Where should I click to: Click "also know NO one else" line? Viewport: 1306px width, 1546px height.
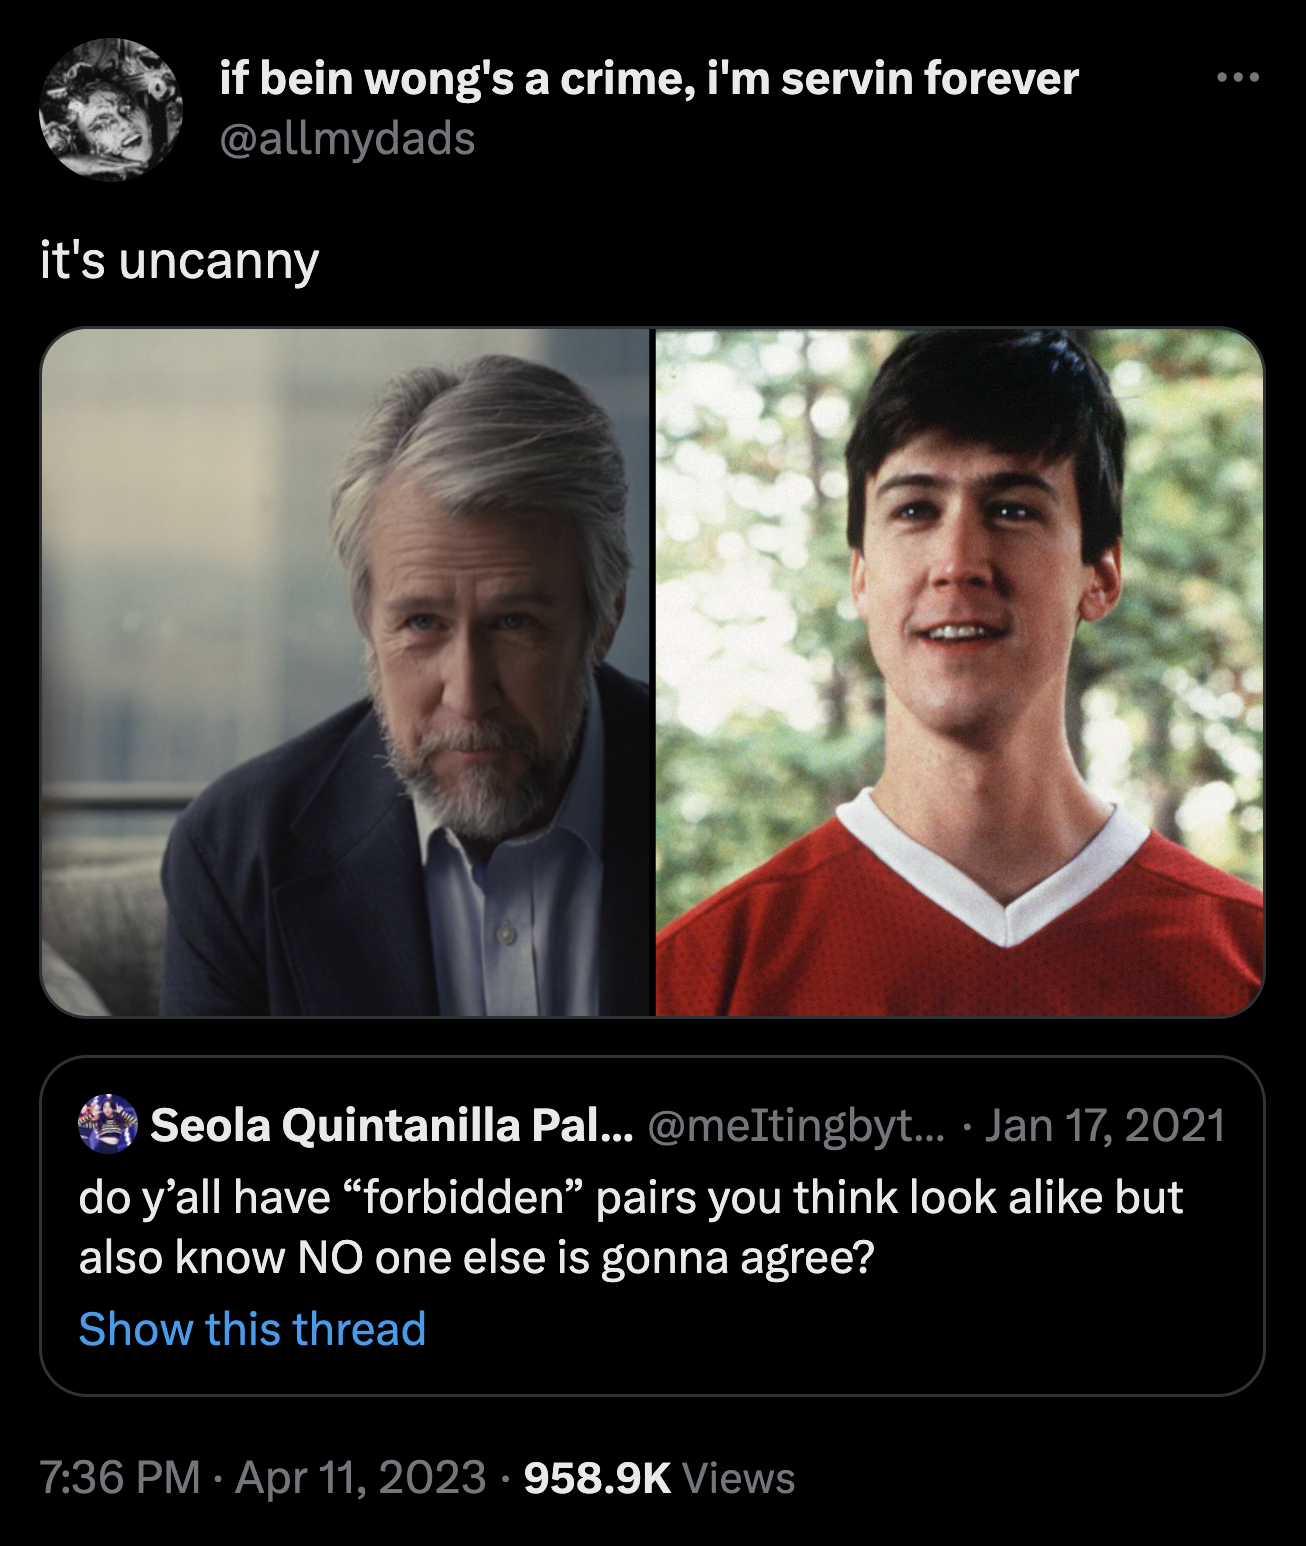click(x=476, y=1257)
